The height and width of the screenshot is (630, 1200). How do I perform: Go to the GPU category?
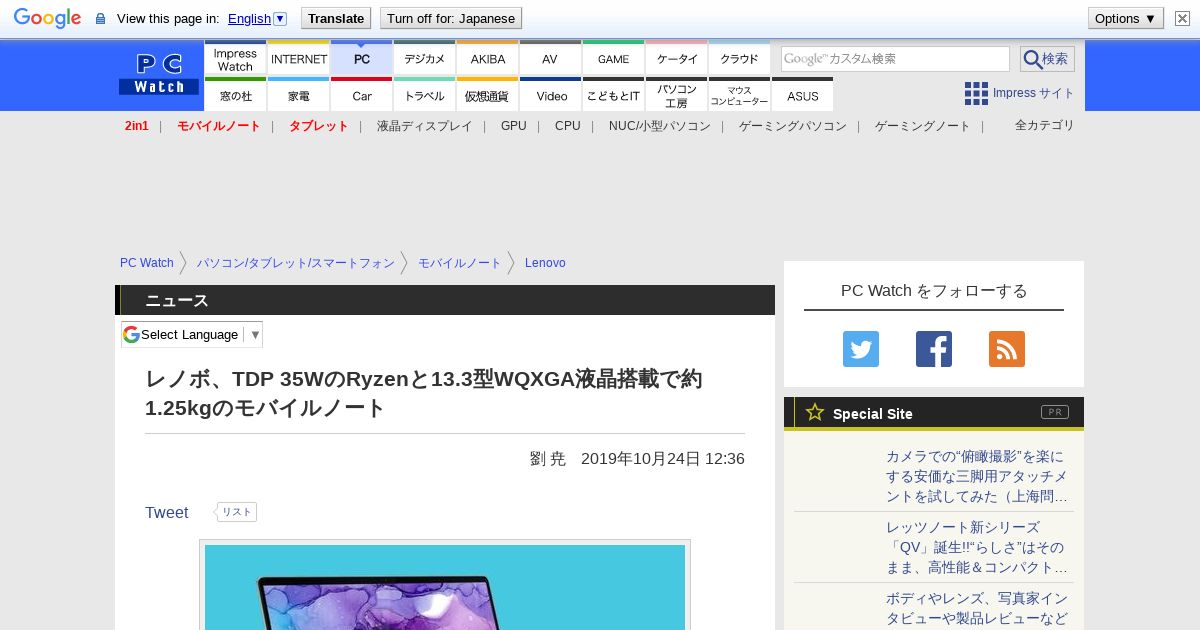pos(513,126)
